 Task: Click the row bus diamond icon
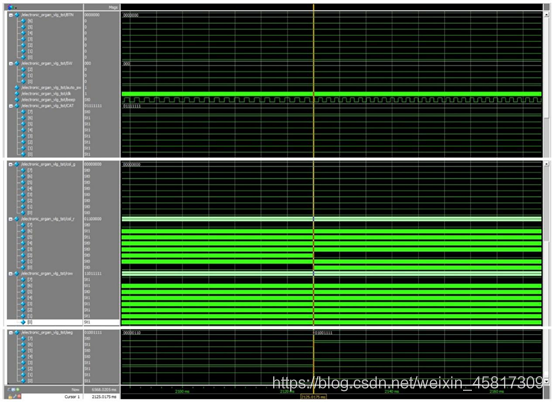17,274
